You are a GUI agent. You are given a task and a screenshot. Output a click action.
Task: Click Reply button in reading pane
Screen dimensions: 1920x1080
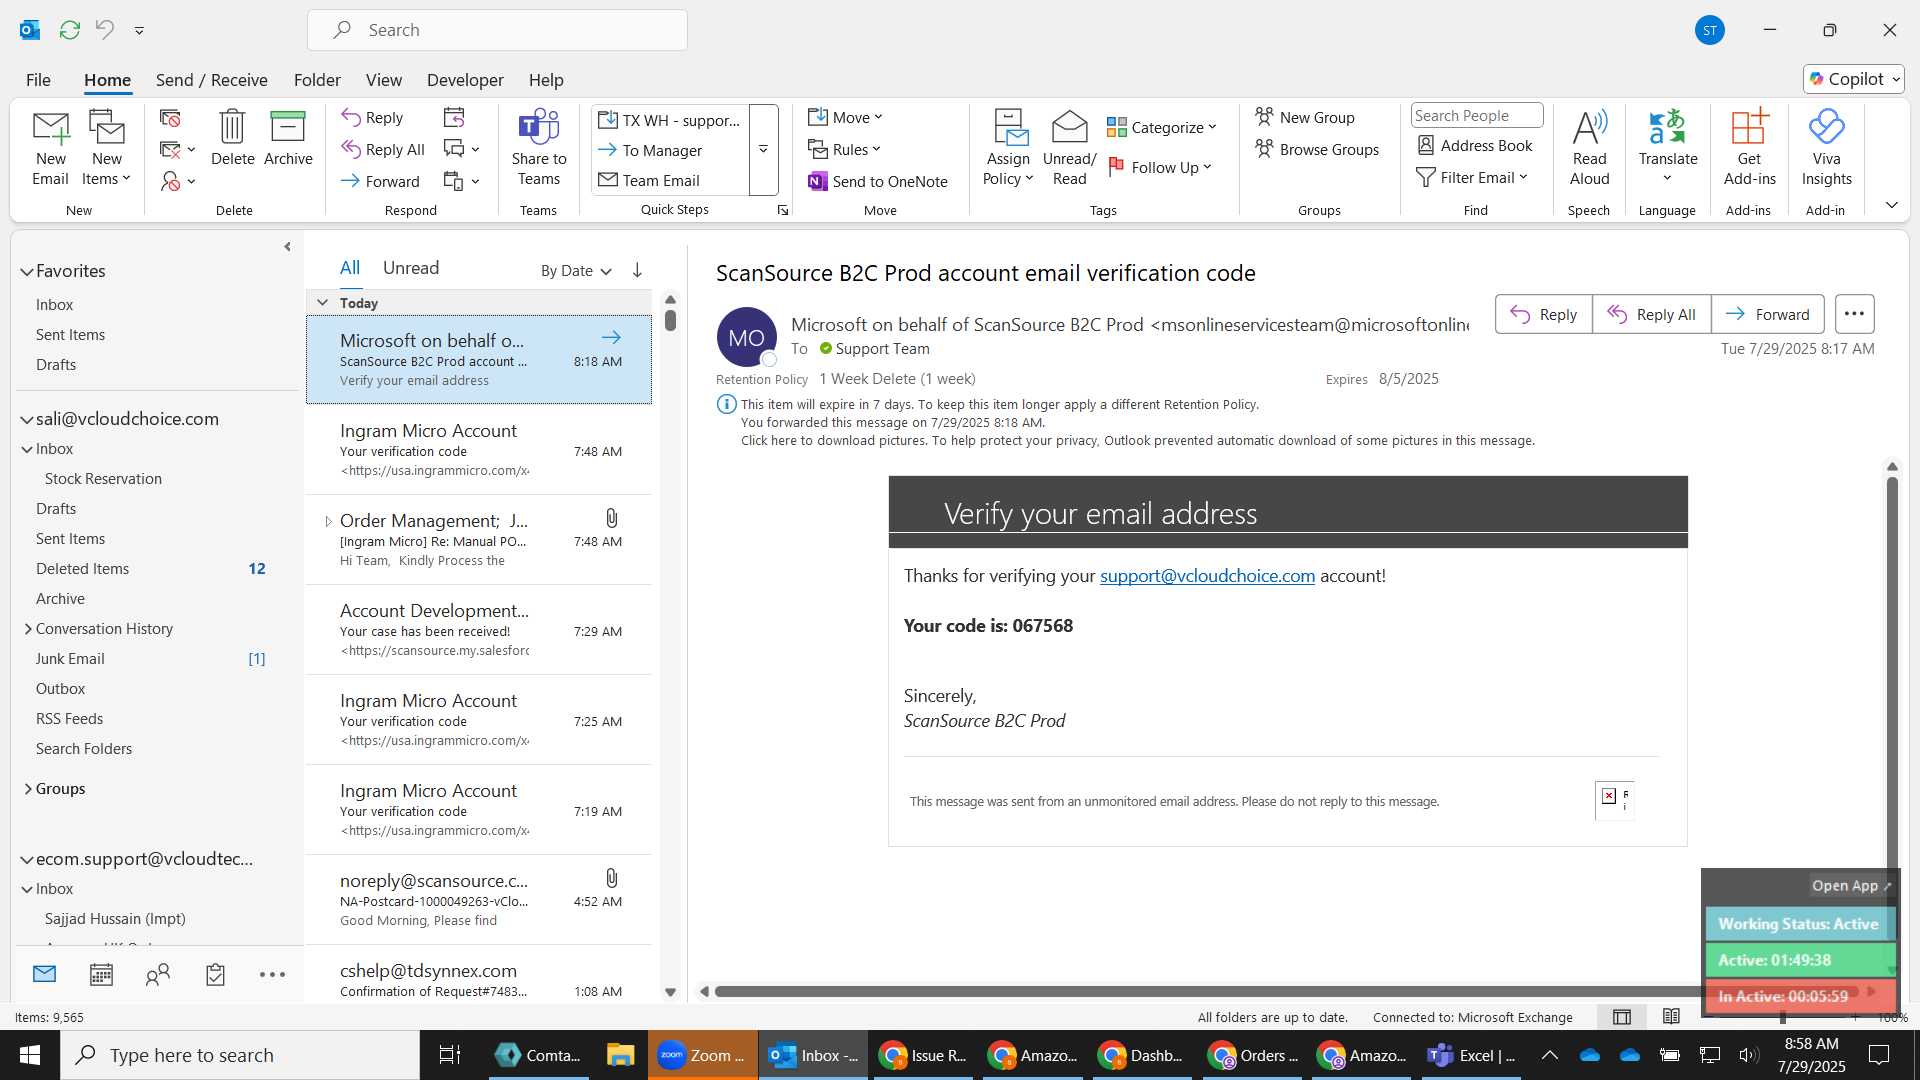tap(1543, 314)
